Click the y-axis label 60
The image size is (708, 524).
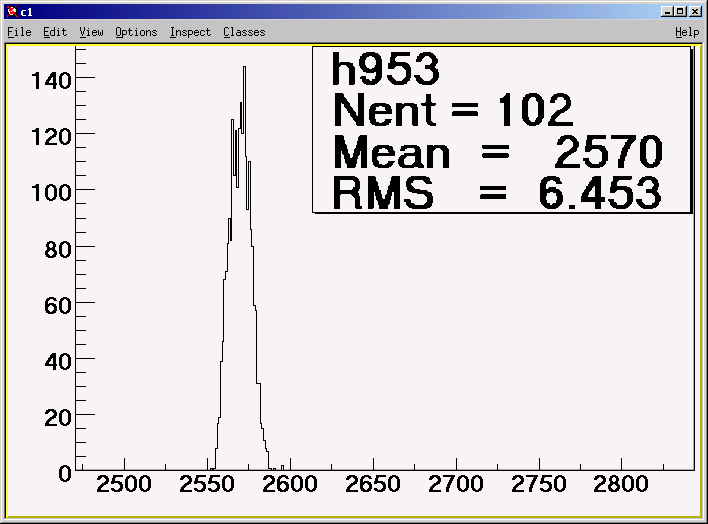point(58,306)
